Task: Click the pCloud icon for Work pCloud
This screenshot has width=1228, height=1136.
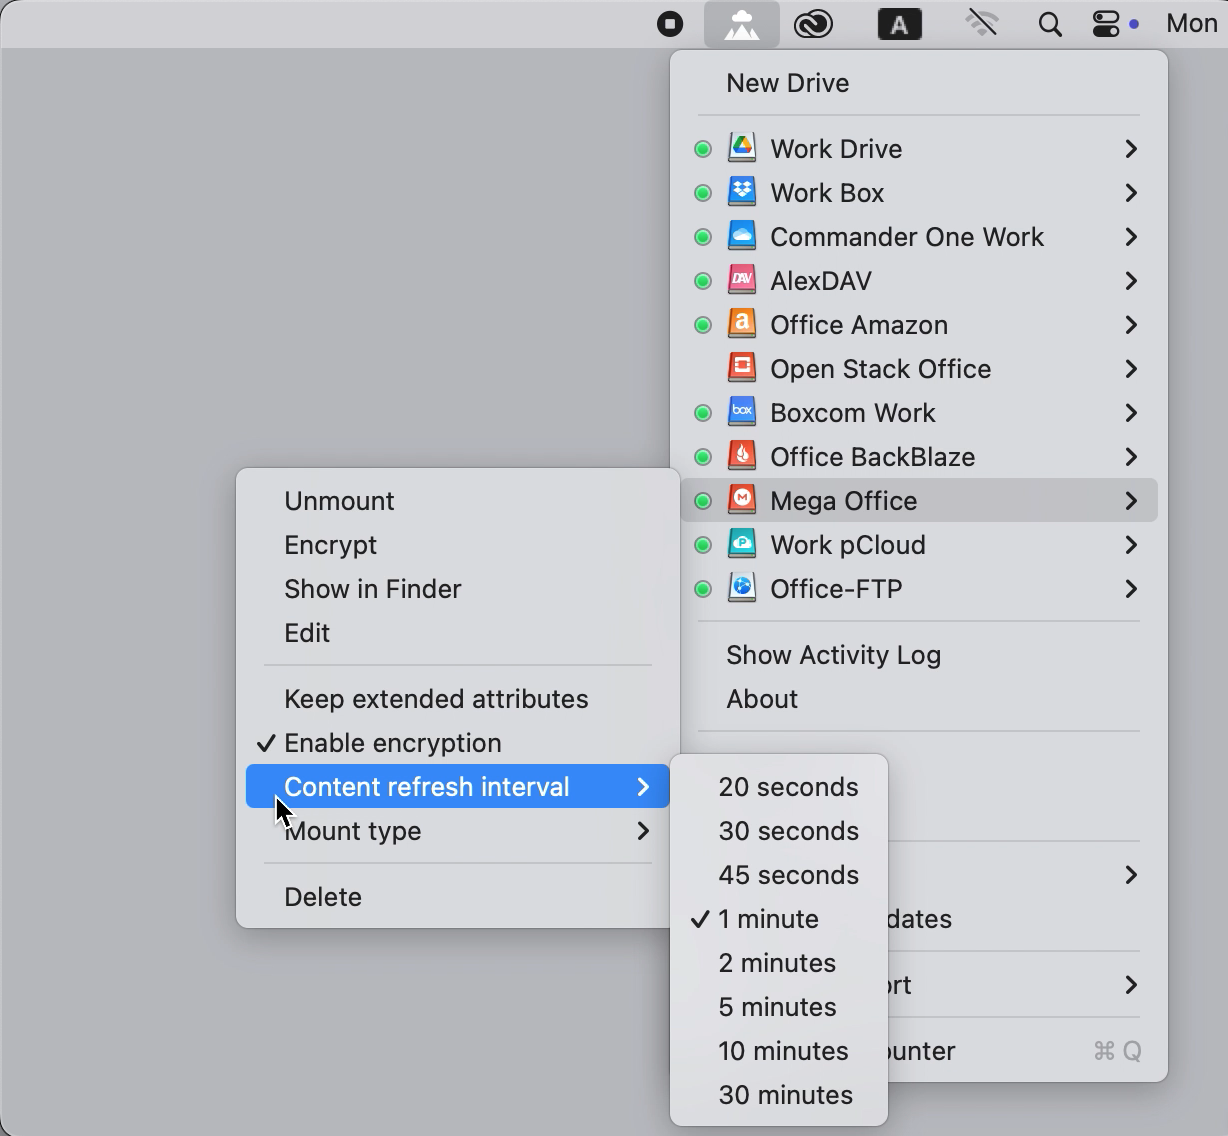Action: point(742,544)
